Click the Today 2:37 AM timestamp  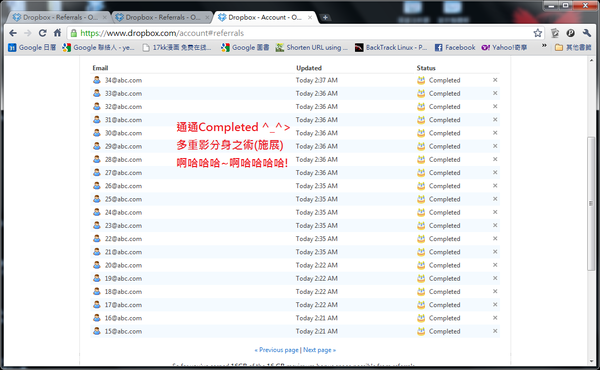(316, 80)
